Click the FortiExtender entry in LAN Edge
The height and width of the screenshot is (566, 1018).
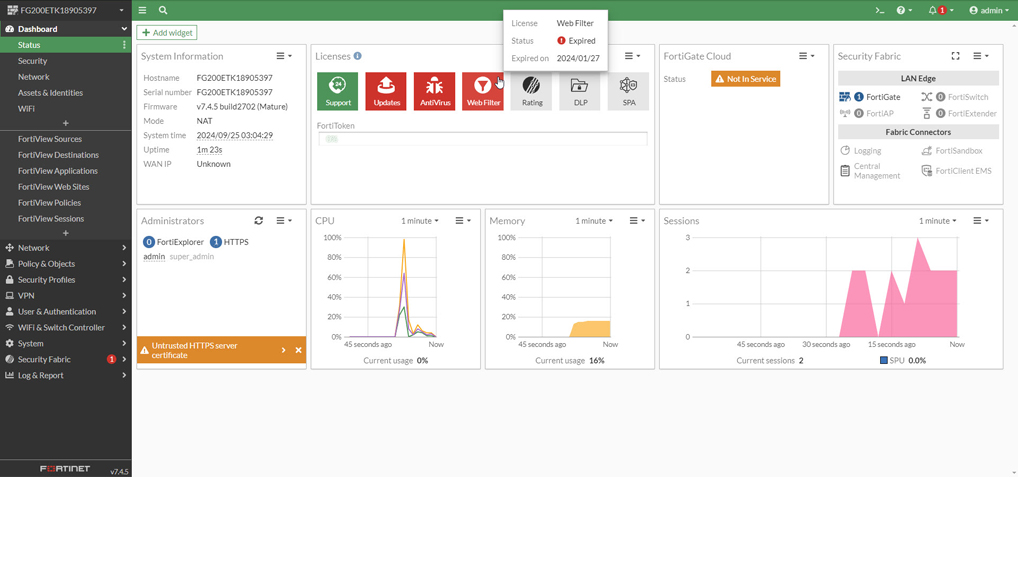(959, 113)
